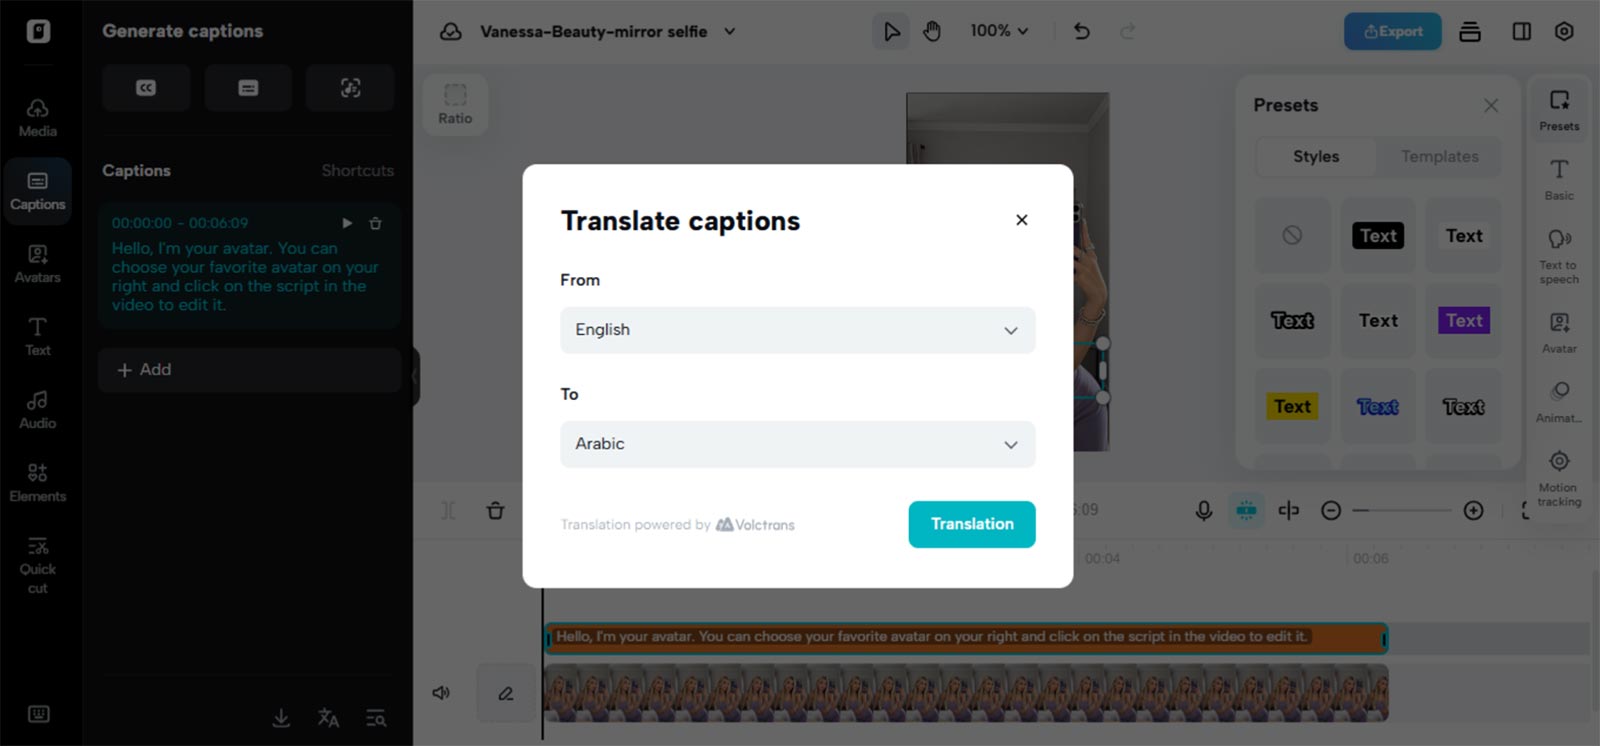The width and height of the screenshot is (1600, 746).
Task: Click the download captions icon
Action: pos(281,717)
